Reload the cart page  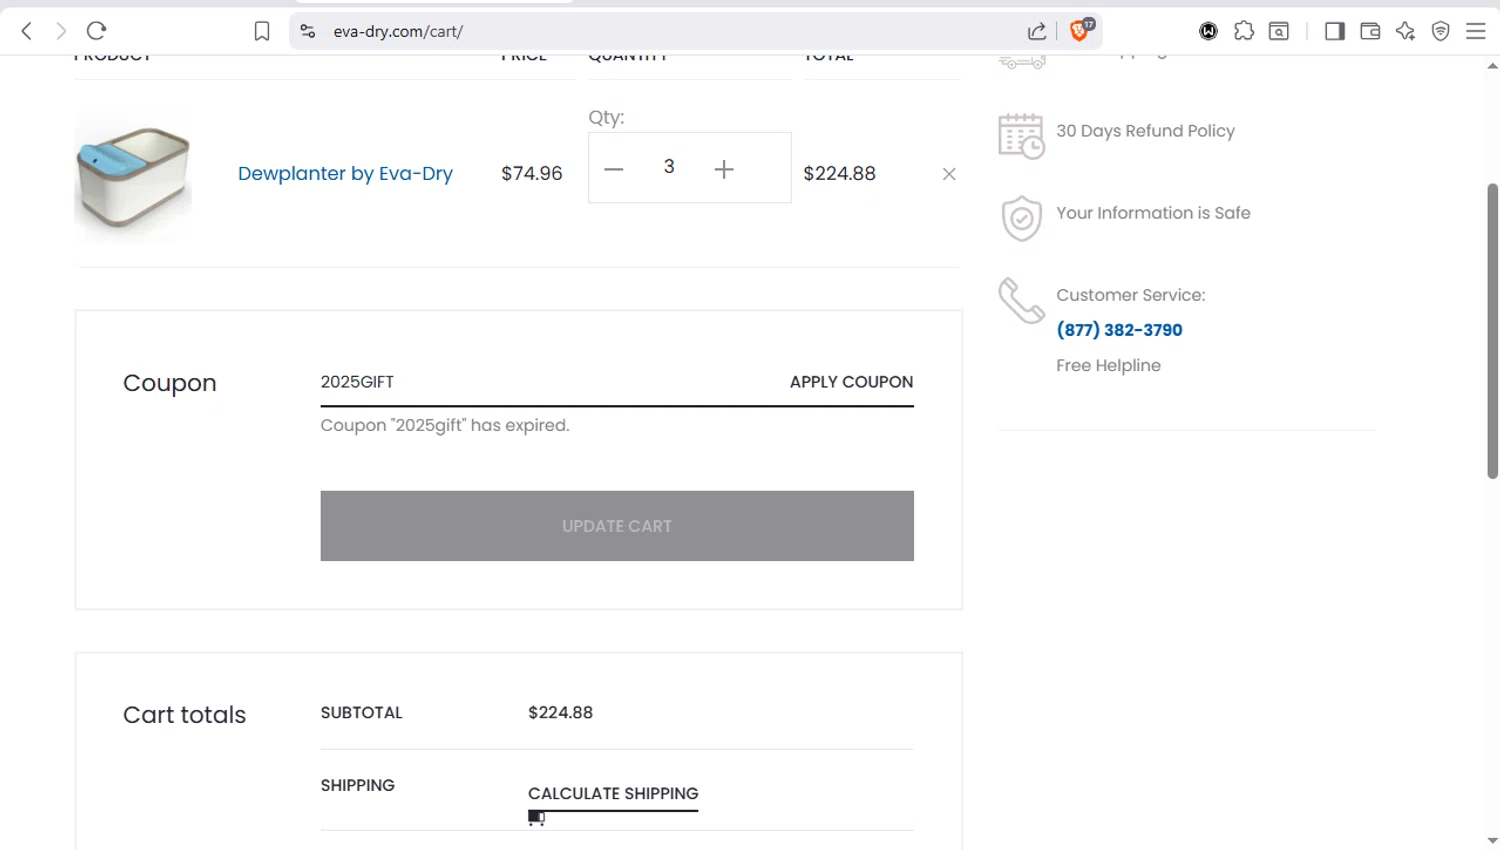point(96,31)
